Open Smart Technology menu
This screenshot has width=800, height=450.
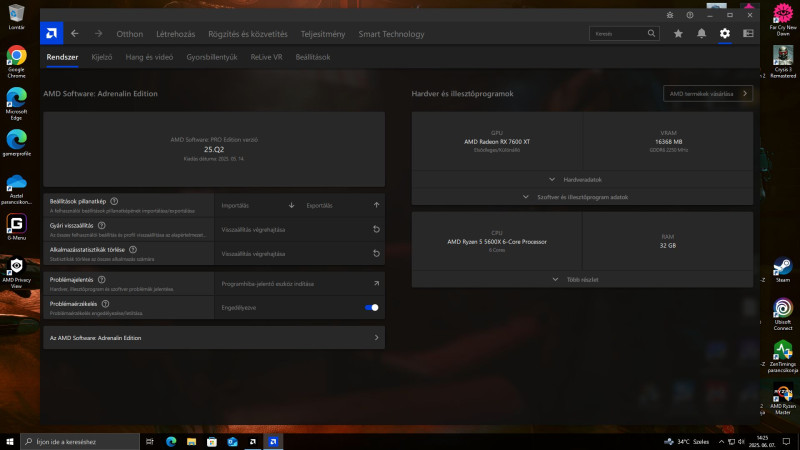pos(391,34)
